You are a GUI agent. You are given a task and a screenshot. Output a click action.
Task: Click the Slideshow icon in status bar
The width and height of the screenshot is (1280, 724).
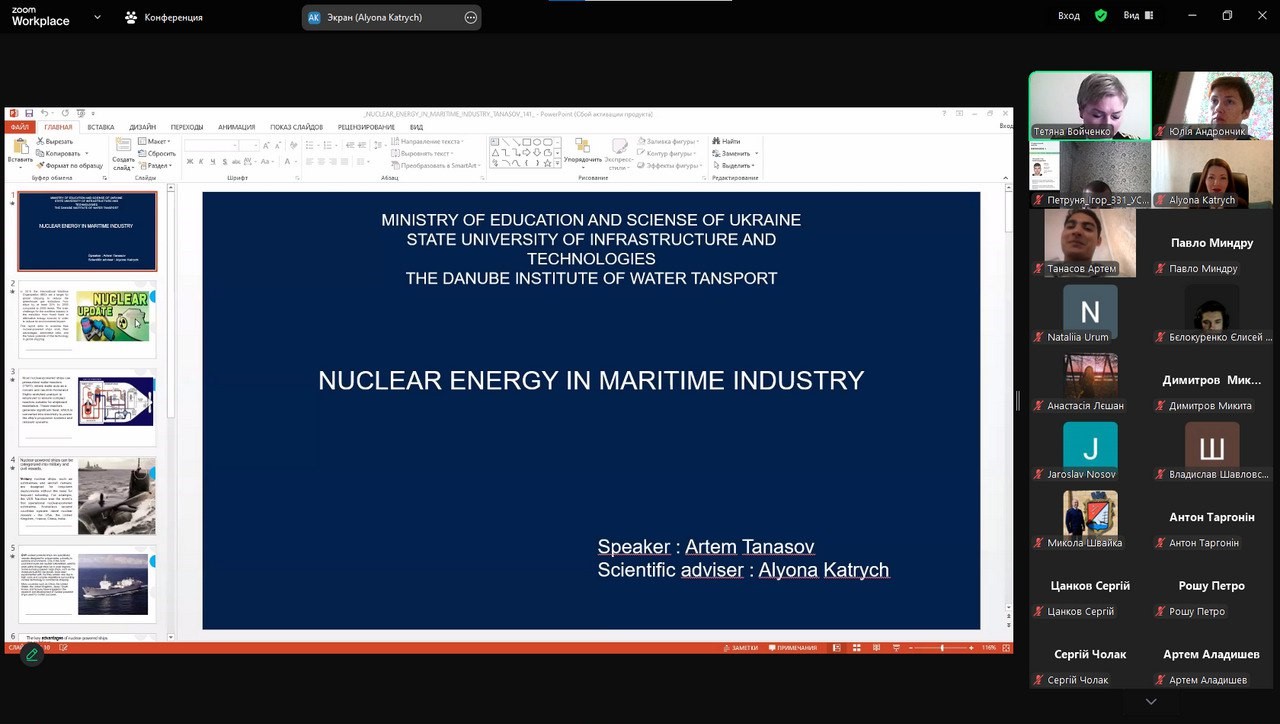[896, 648]
